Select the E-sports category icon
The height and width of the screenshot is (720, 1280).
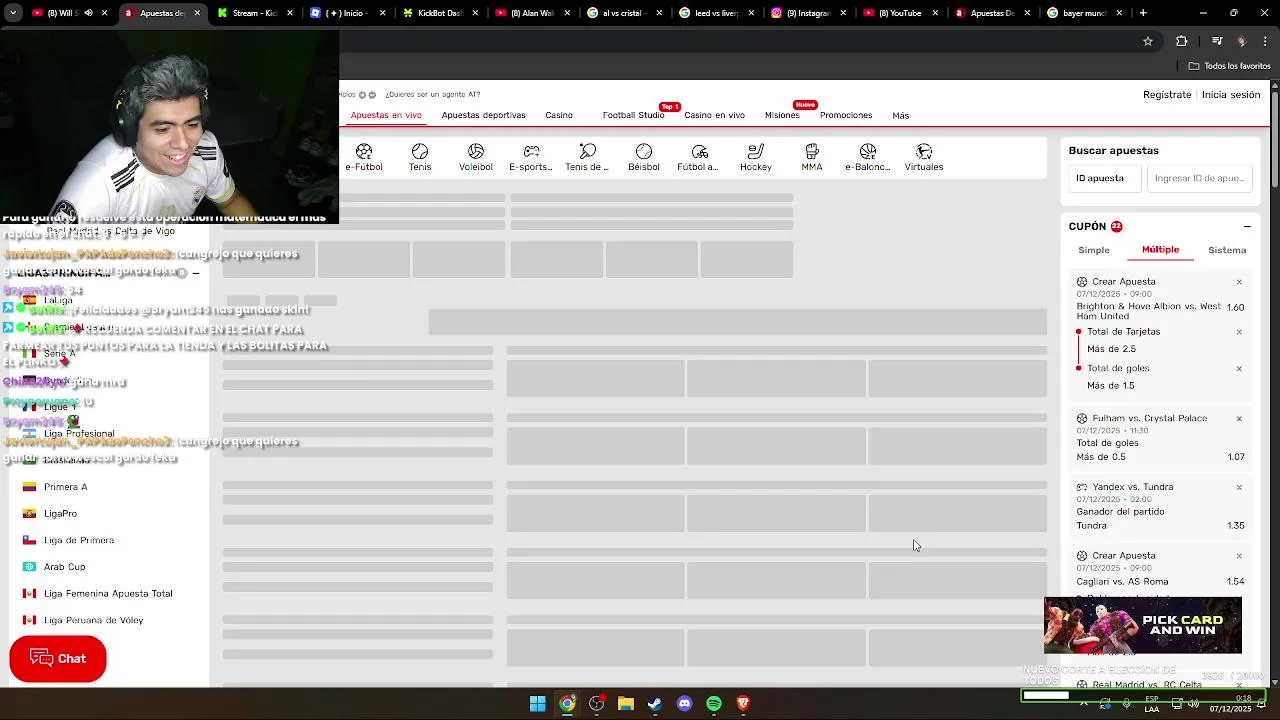click(531, 157)
